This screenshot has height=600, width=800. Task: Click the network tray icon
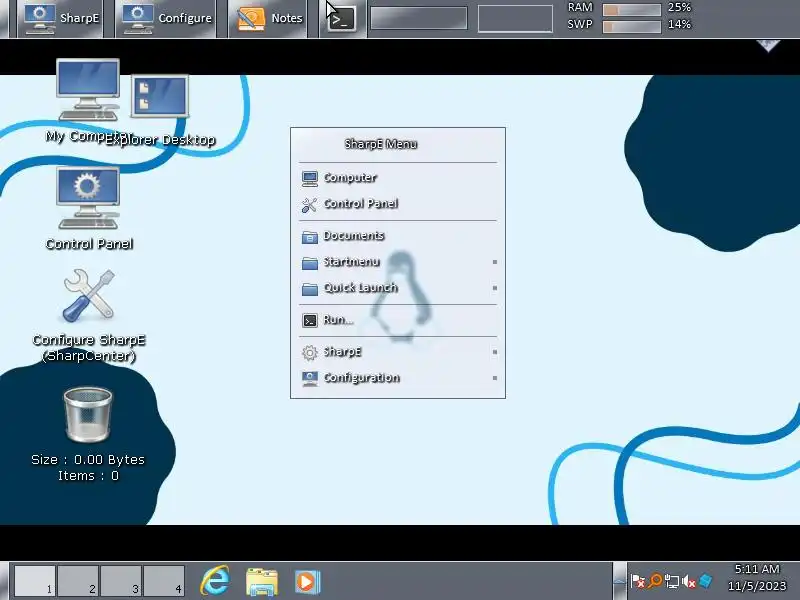672,581
